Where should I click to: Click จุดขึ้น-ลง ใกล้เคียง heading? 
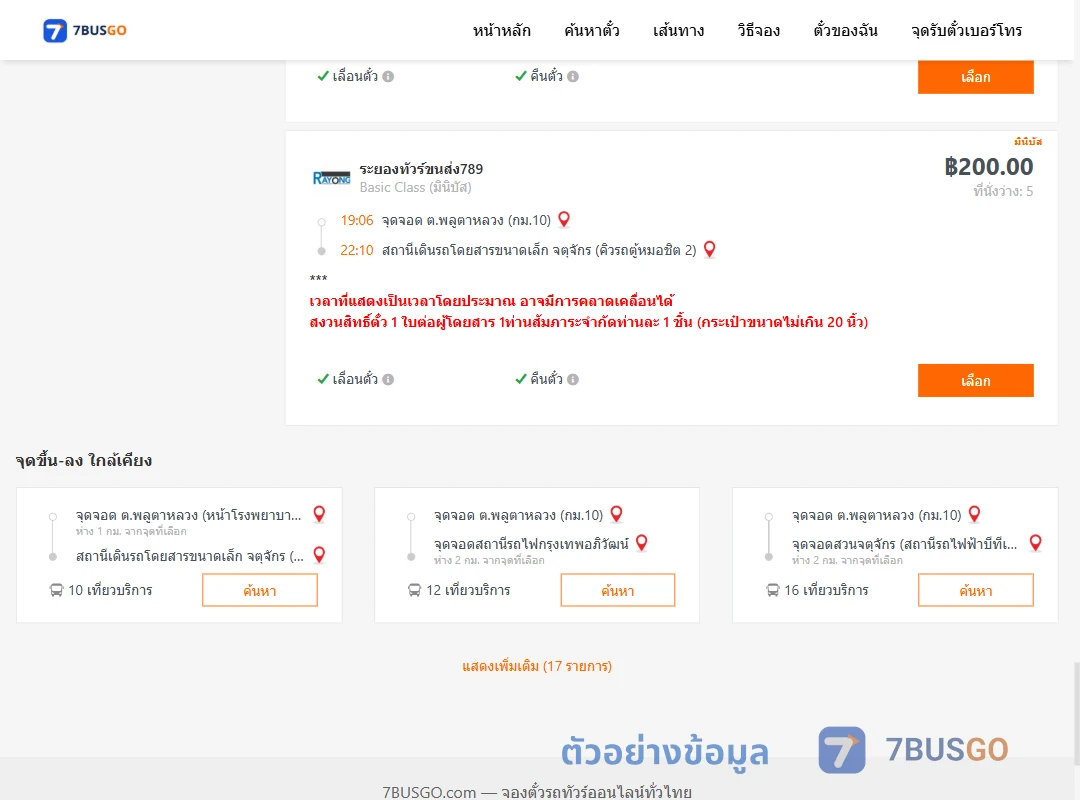coord(84,460)
